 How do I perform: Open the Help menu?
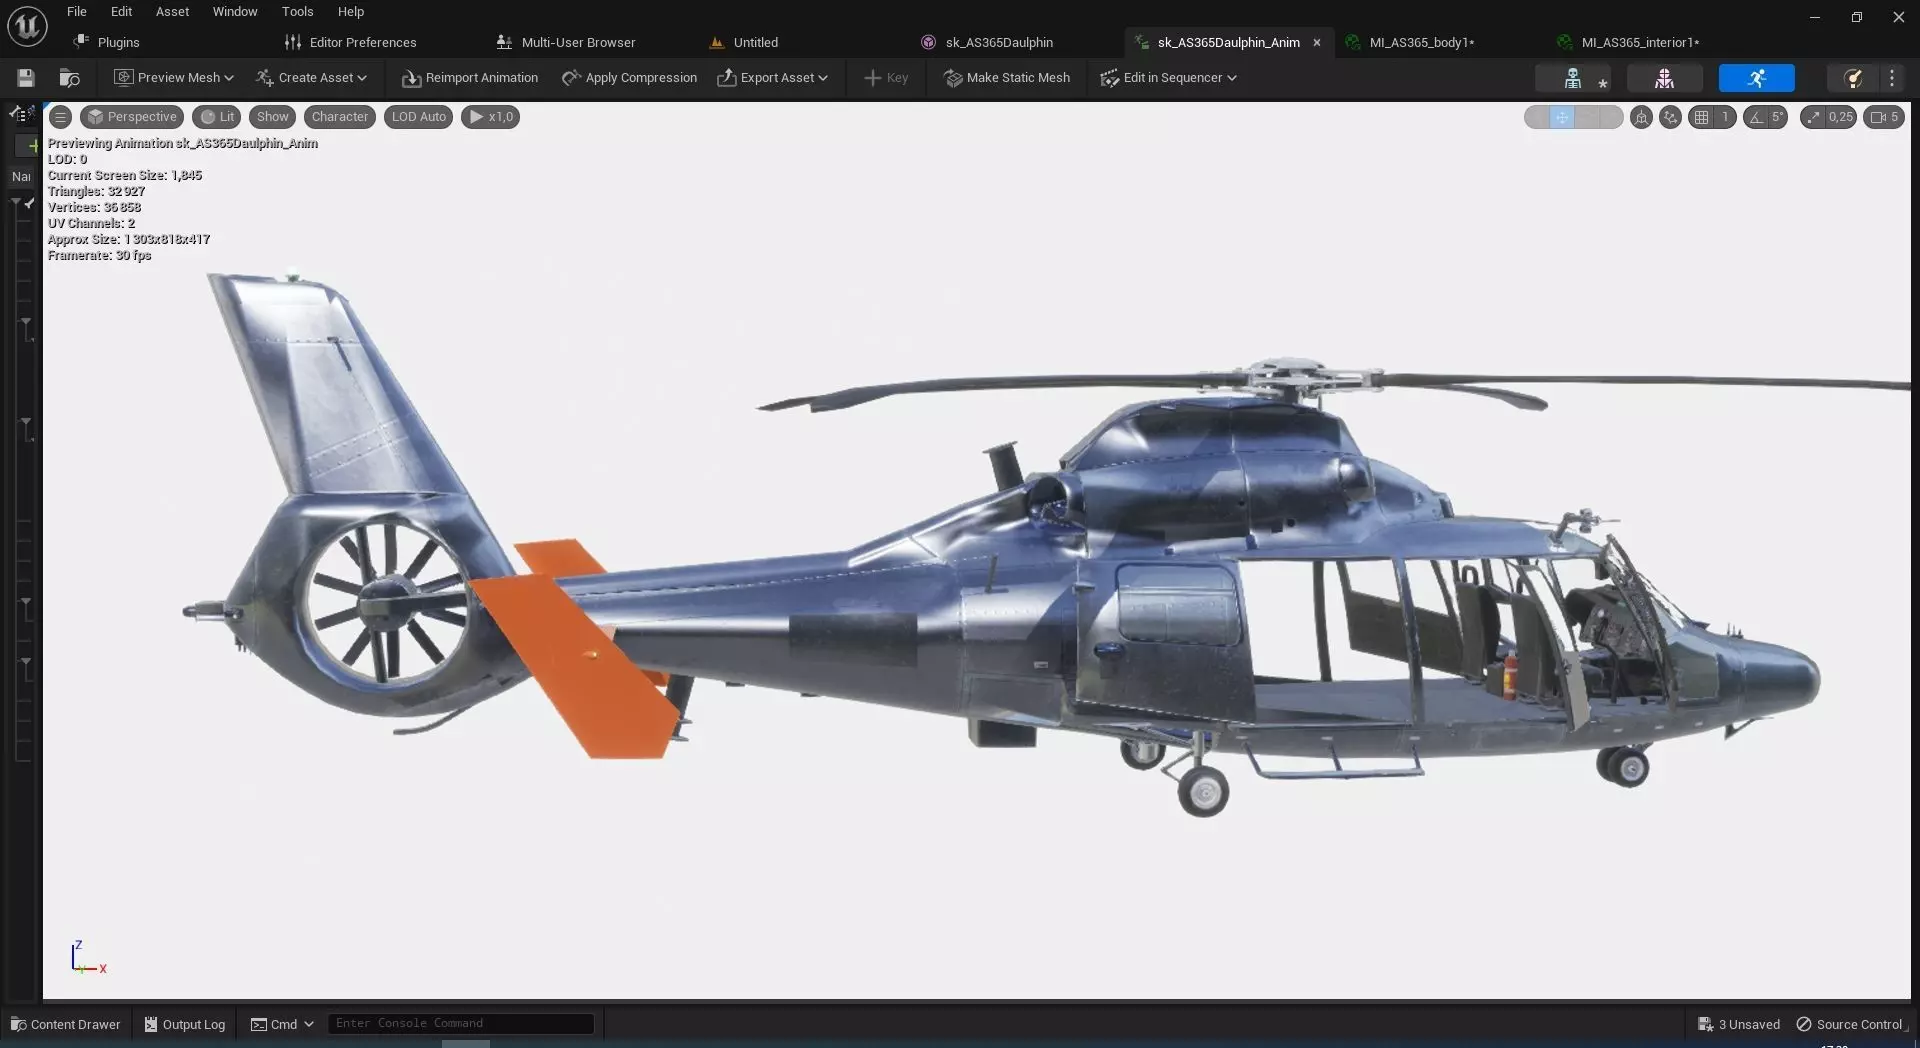(351, 12)
